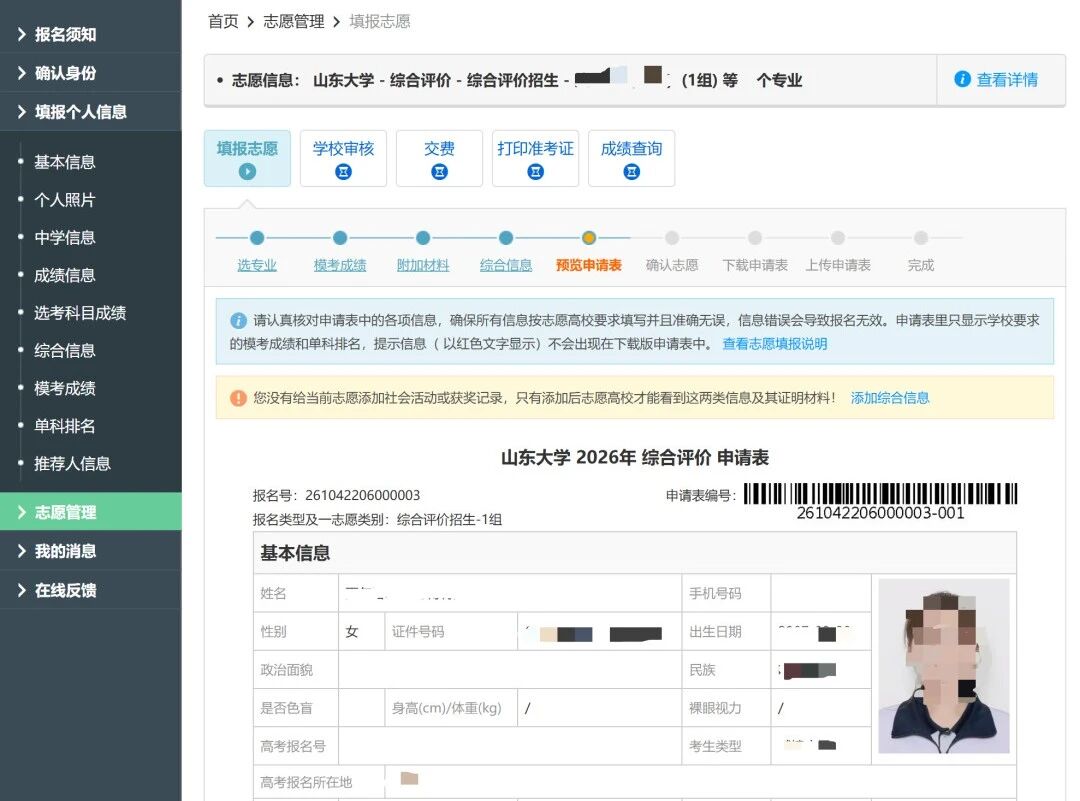The height and width of the screenshot is (801, 1080).
Task: Click the 选专业 step link
Action: (257, 265)
